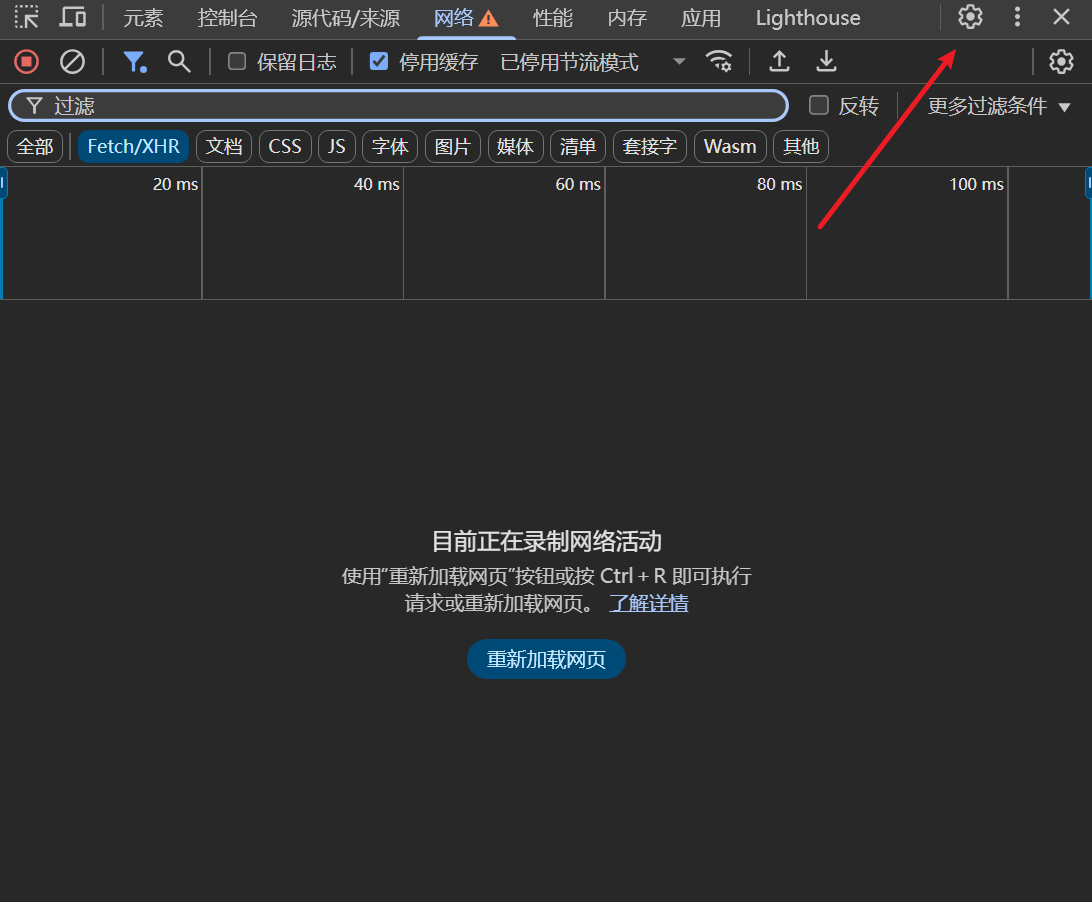The image size is (1092, 902).
Task: Toggle the device toolbar icon
Action: [x=72, y=17]
